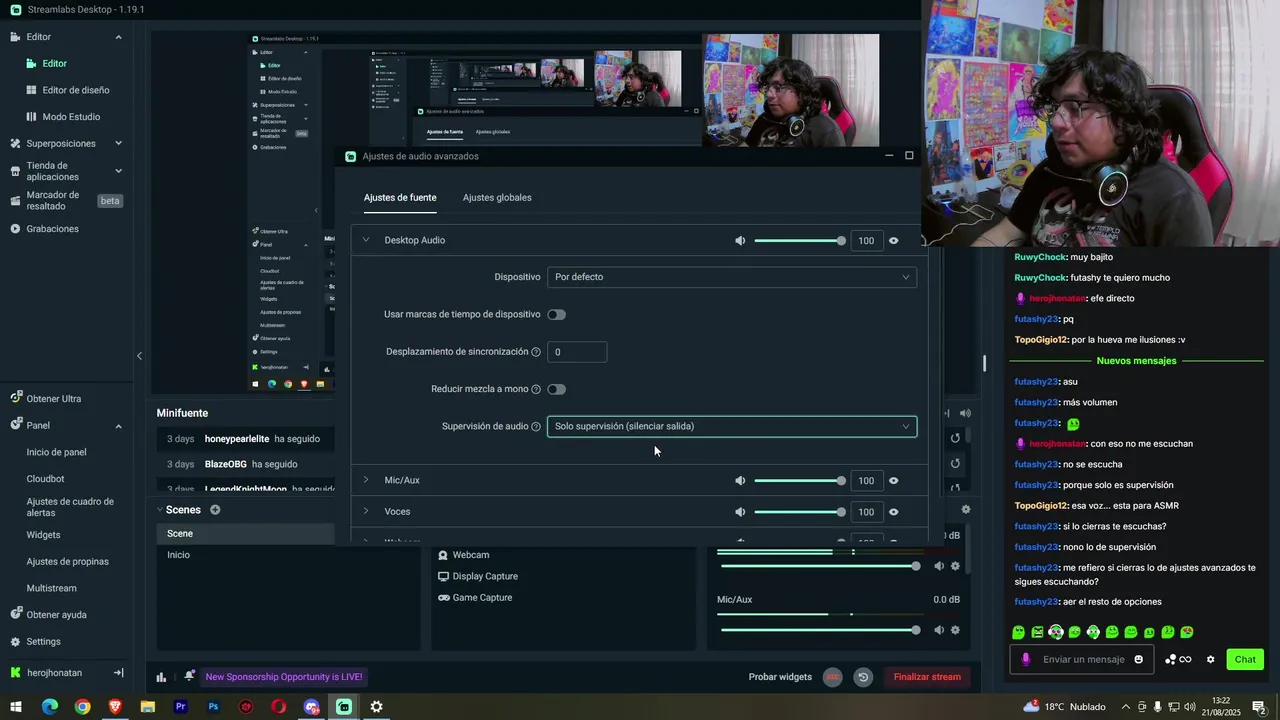
Task: Mute the Voces source speaker icon
Action: pos(740,512)
